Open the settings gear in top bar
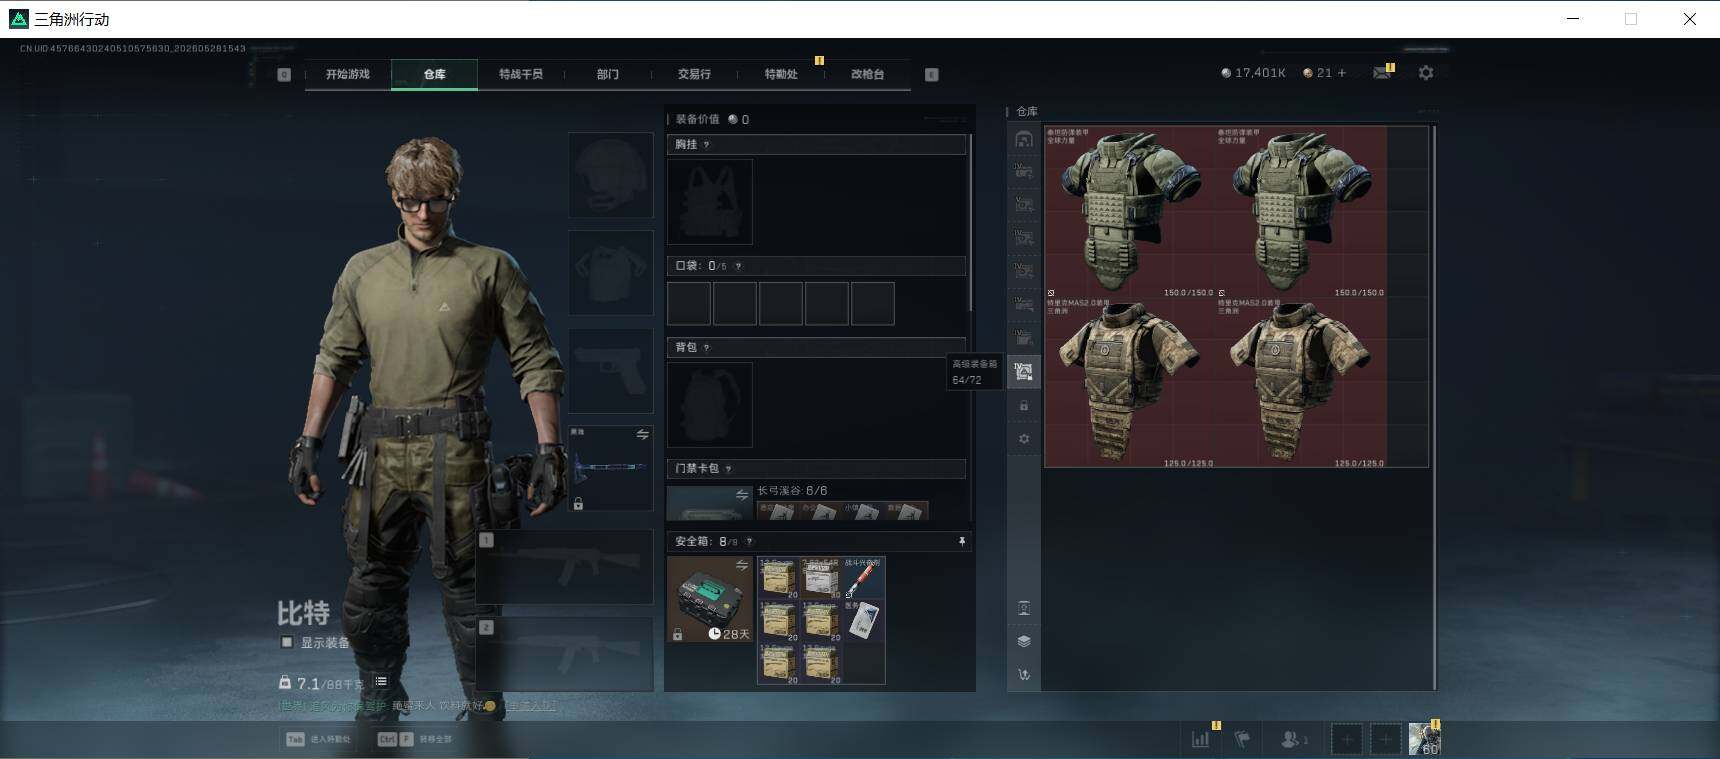 pos(1426,73)
